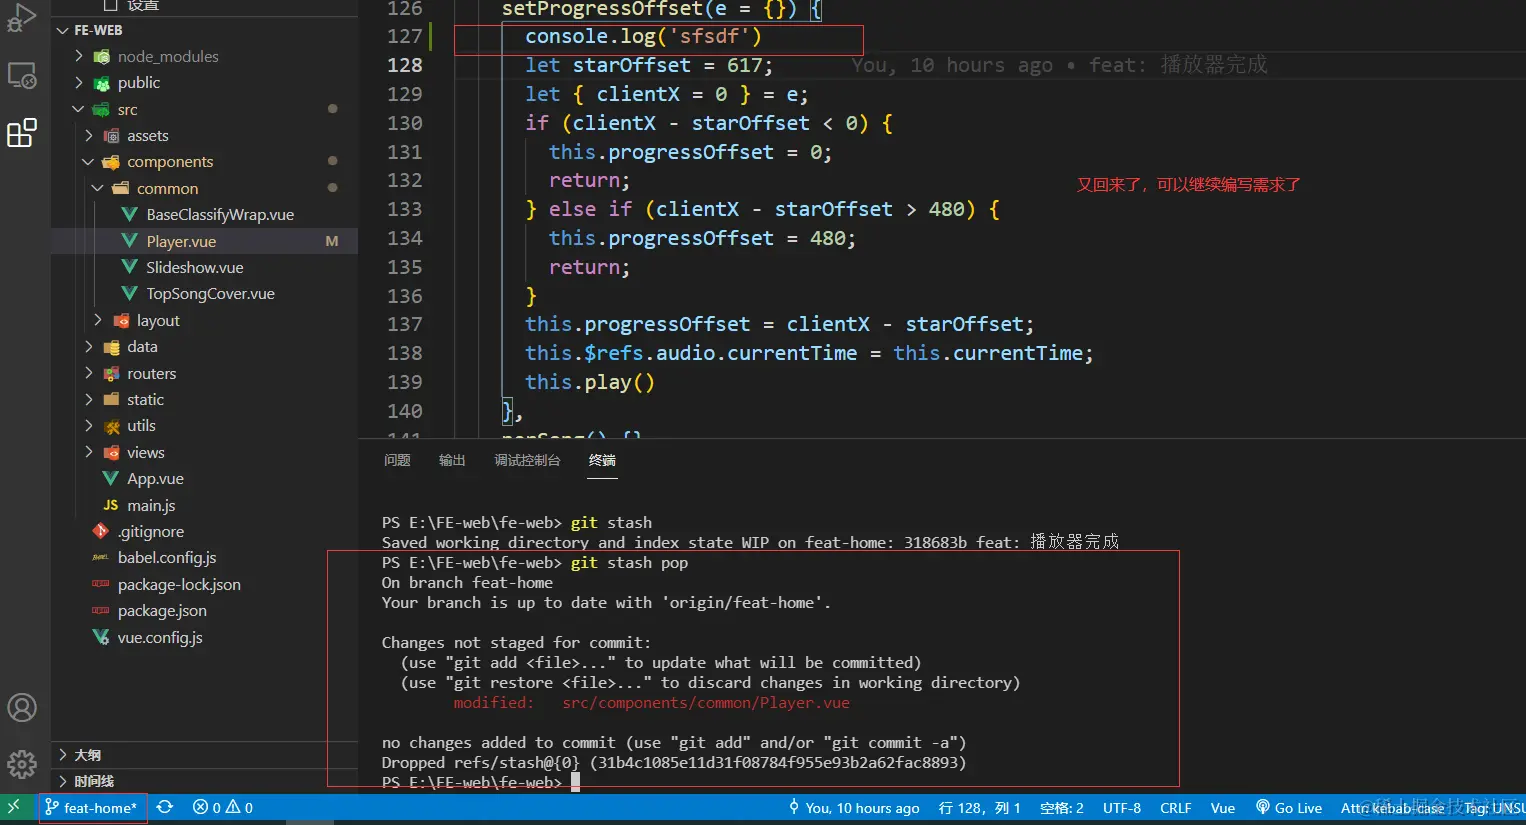Open the Remote Explorer view

click(21, 76)
